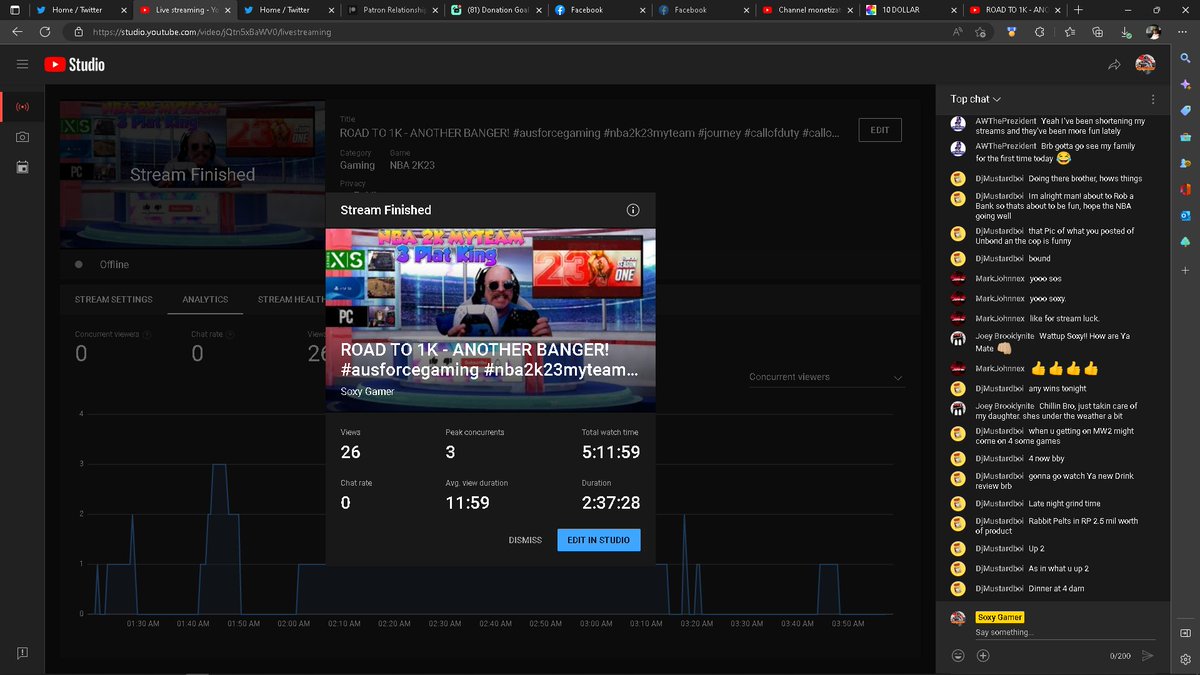Switch to the Stream Health tab

[291, 299]
